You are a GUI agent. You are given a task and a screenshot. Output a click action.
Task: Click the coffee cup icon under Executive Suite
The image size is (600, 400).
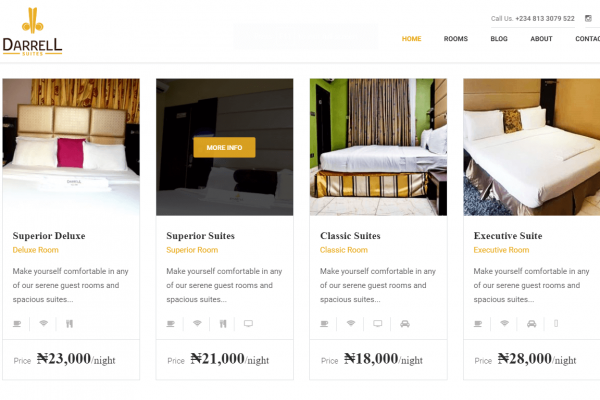478,324
